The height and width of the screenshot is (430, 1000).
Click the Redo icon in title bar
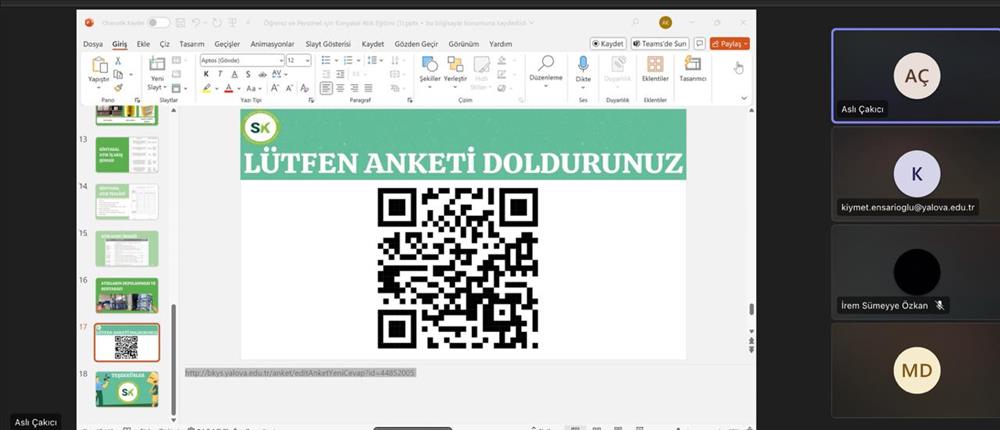(x=217, y=22)
